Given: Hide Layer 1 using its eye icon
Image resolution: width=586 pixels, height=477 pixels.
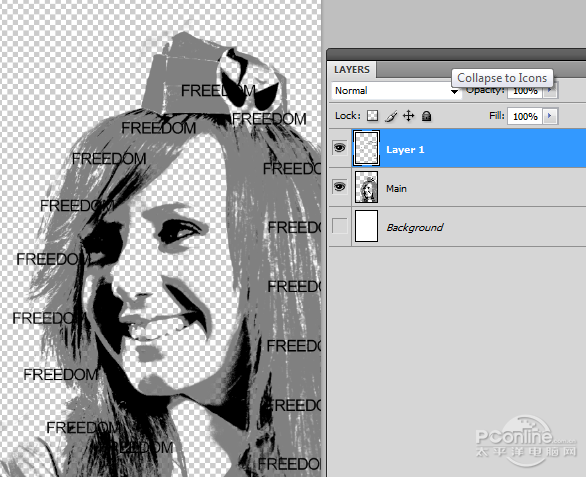Looking at the screenshot, I should click(339, 148).
